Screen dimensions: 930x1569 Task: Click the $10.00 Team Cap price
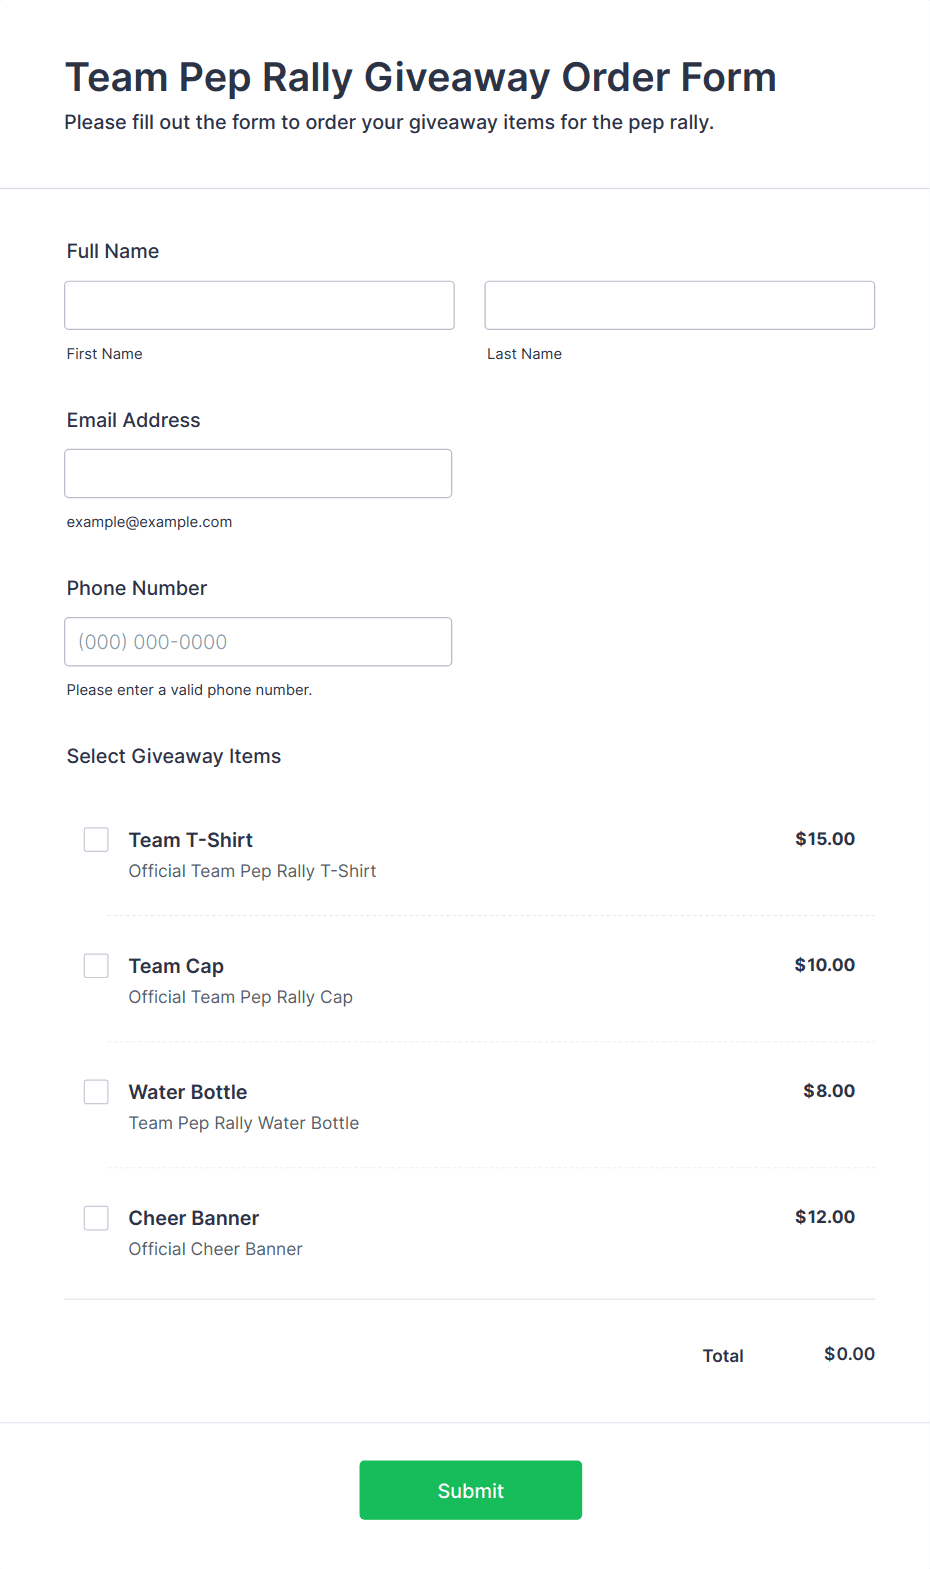(824, 965)
